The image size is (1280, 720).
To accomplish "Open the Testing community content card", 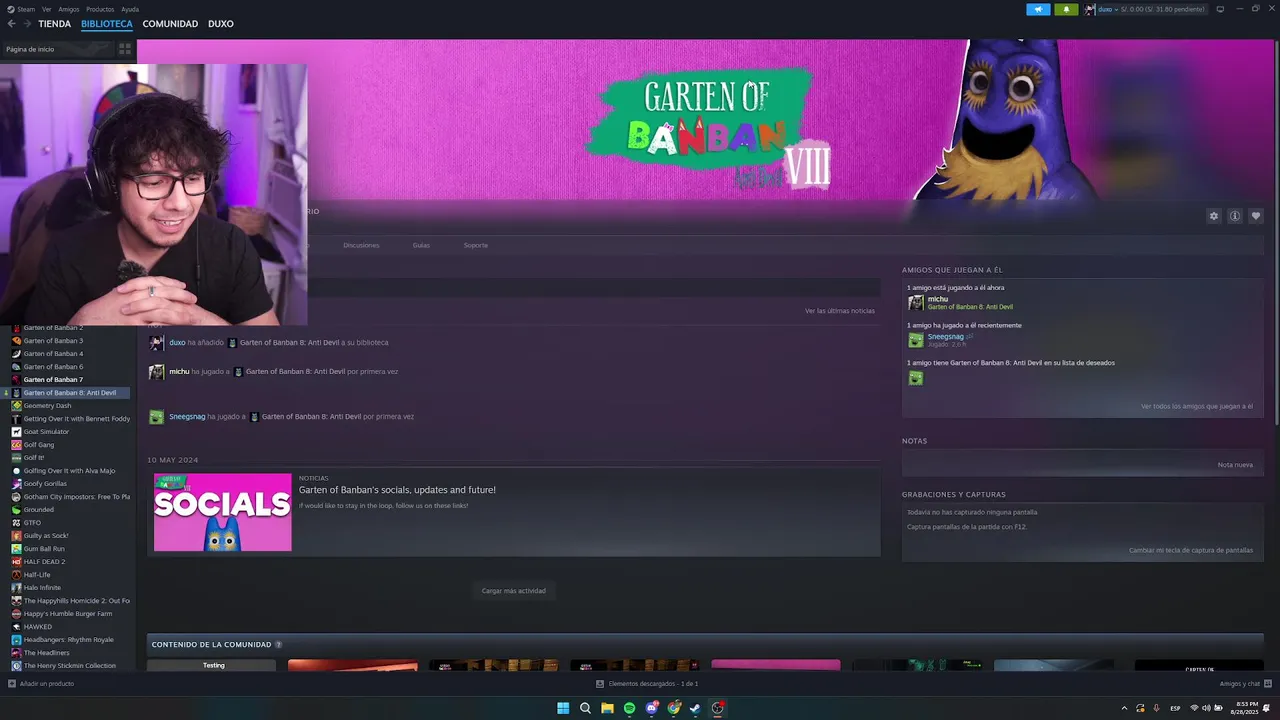I will pyautogui.click(x=211, y=665).
